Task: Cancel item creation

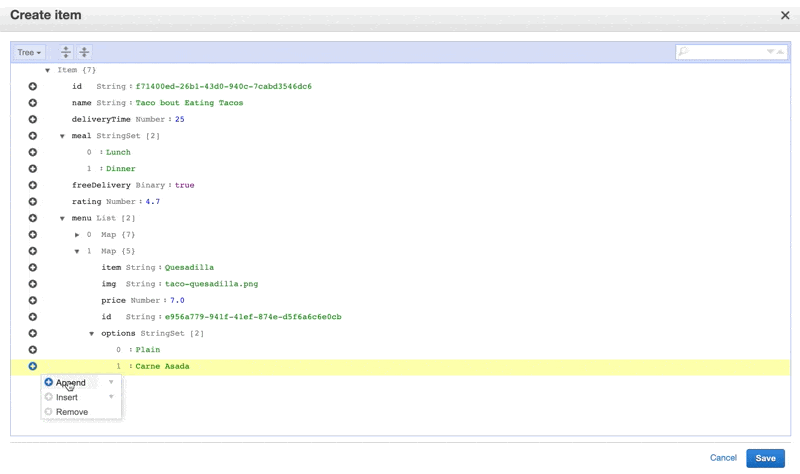Action: click(723, 458)
